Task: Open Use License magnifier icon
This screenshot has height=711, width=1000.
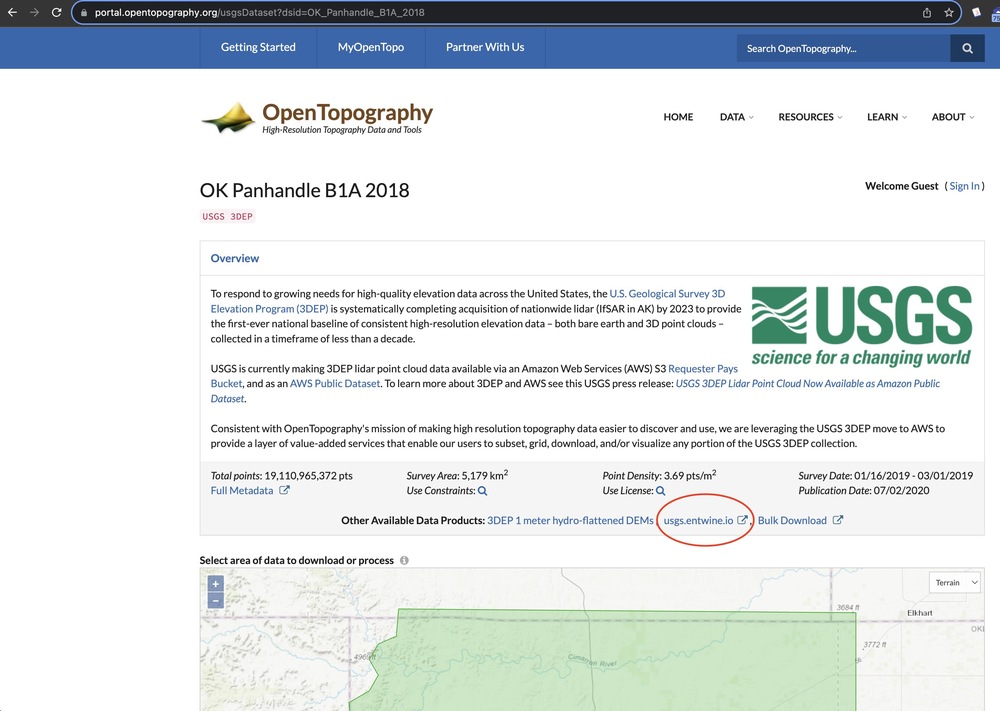Action: [661, 491]
